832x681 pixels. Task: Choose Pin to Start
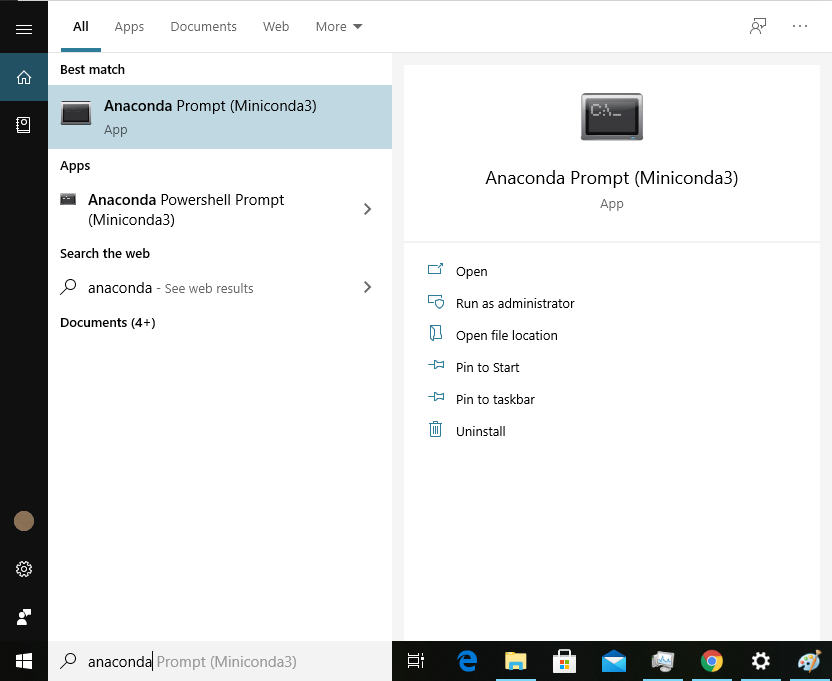click(487, 367)
